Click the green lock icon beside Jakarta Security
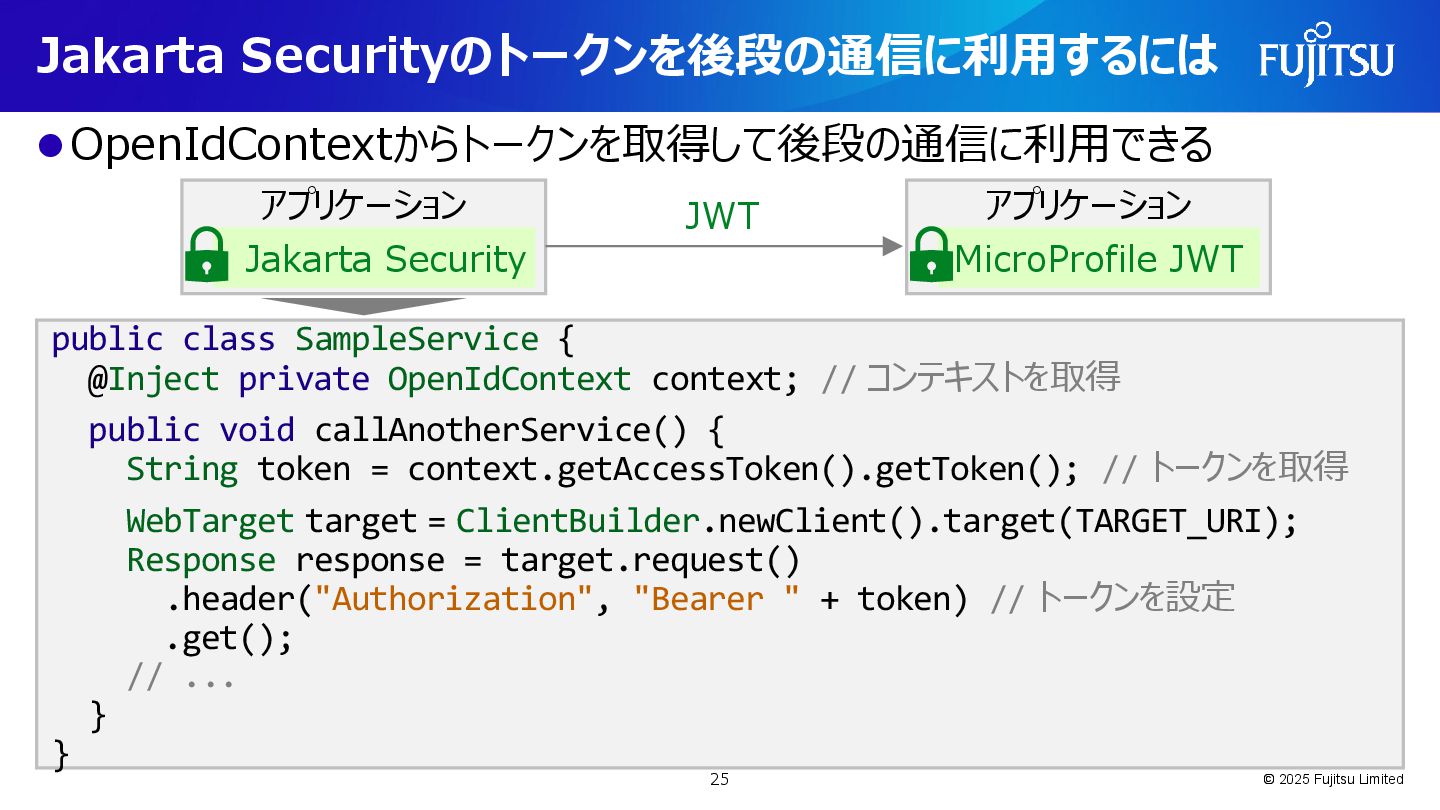This screenshot has height=810, width=1440. point(207,256)
